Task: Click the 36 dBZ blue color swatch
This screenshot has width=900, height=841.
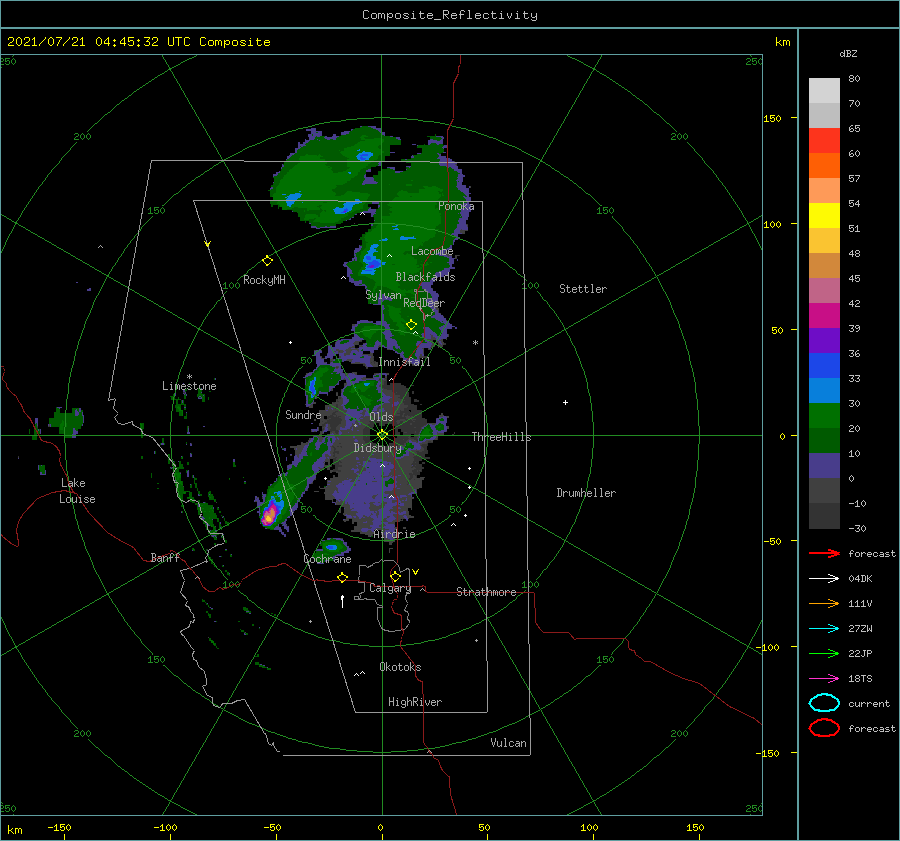Action: click(x=824, y=365)
